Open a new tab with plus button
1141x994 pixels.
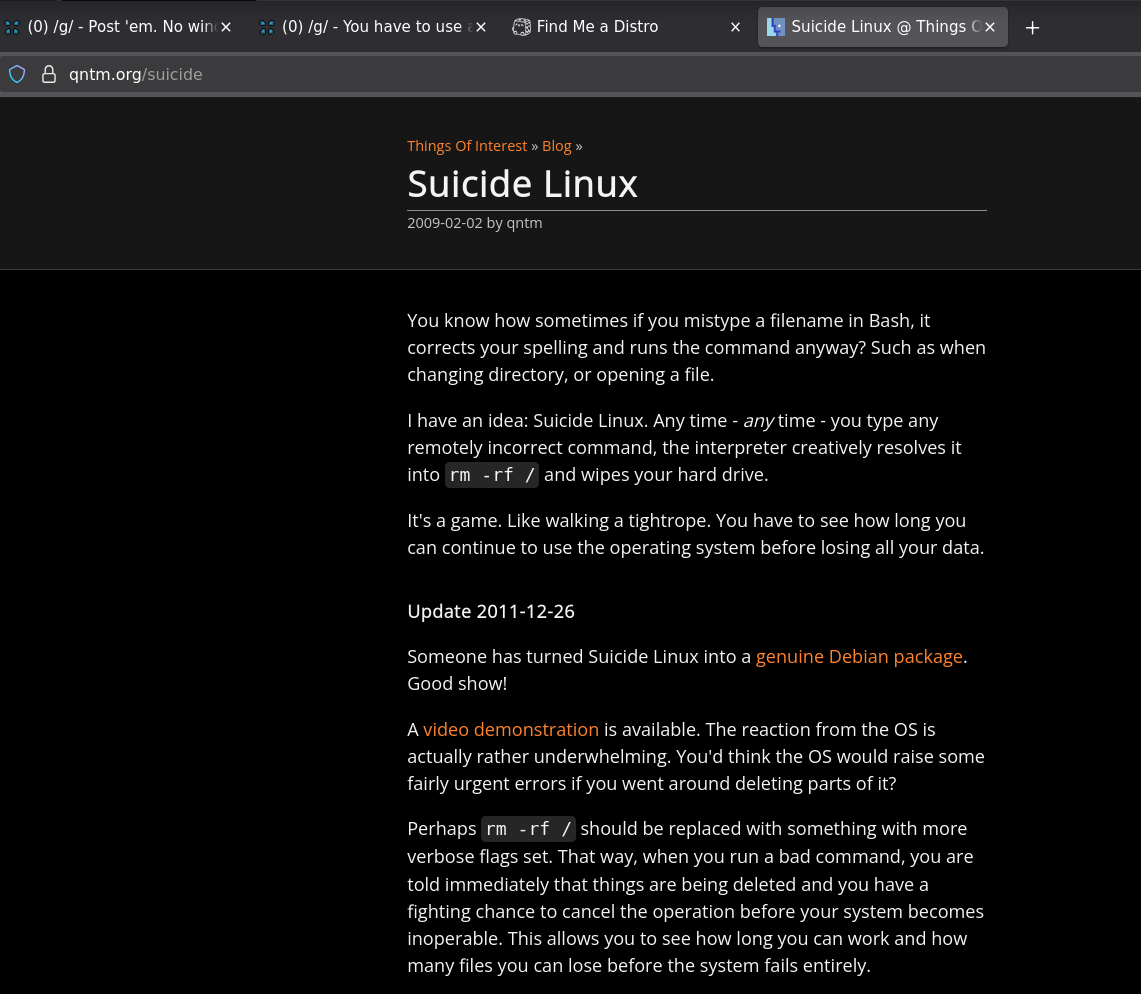(x=1032, y=28)
